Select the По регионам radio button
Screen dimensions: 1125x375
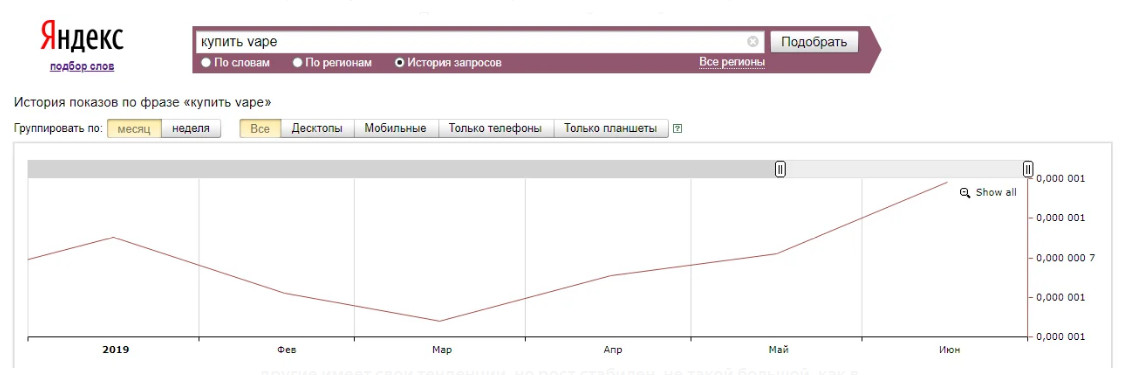(x=297, y=63)
